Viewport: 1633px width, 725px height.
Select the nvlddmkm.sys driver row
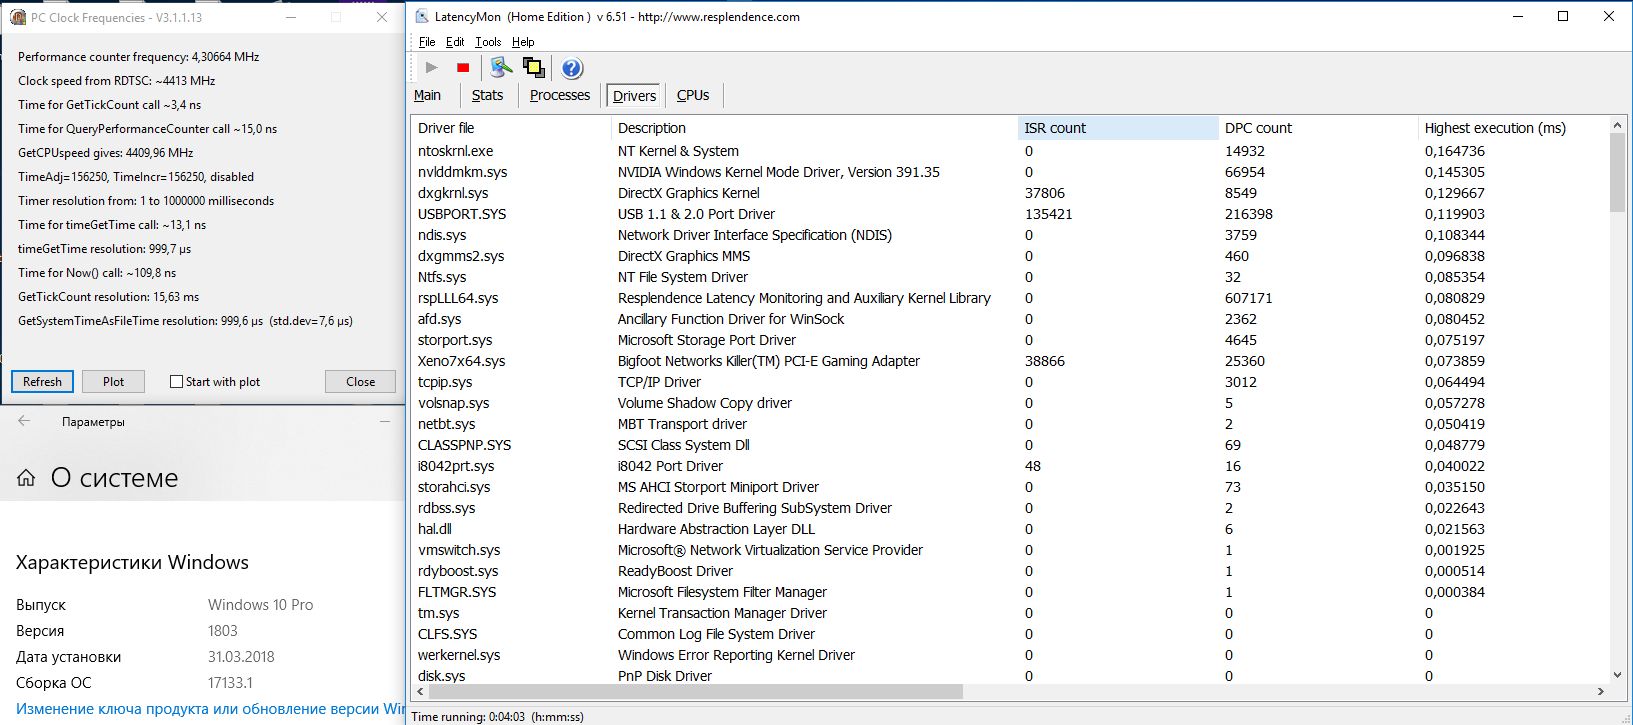click(x=1010, y=172)
